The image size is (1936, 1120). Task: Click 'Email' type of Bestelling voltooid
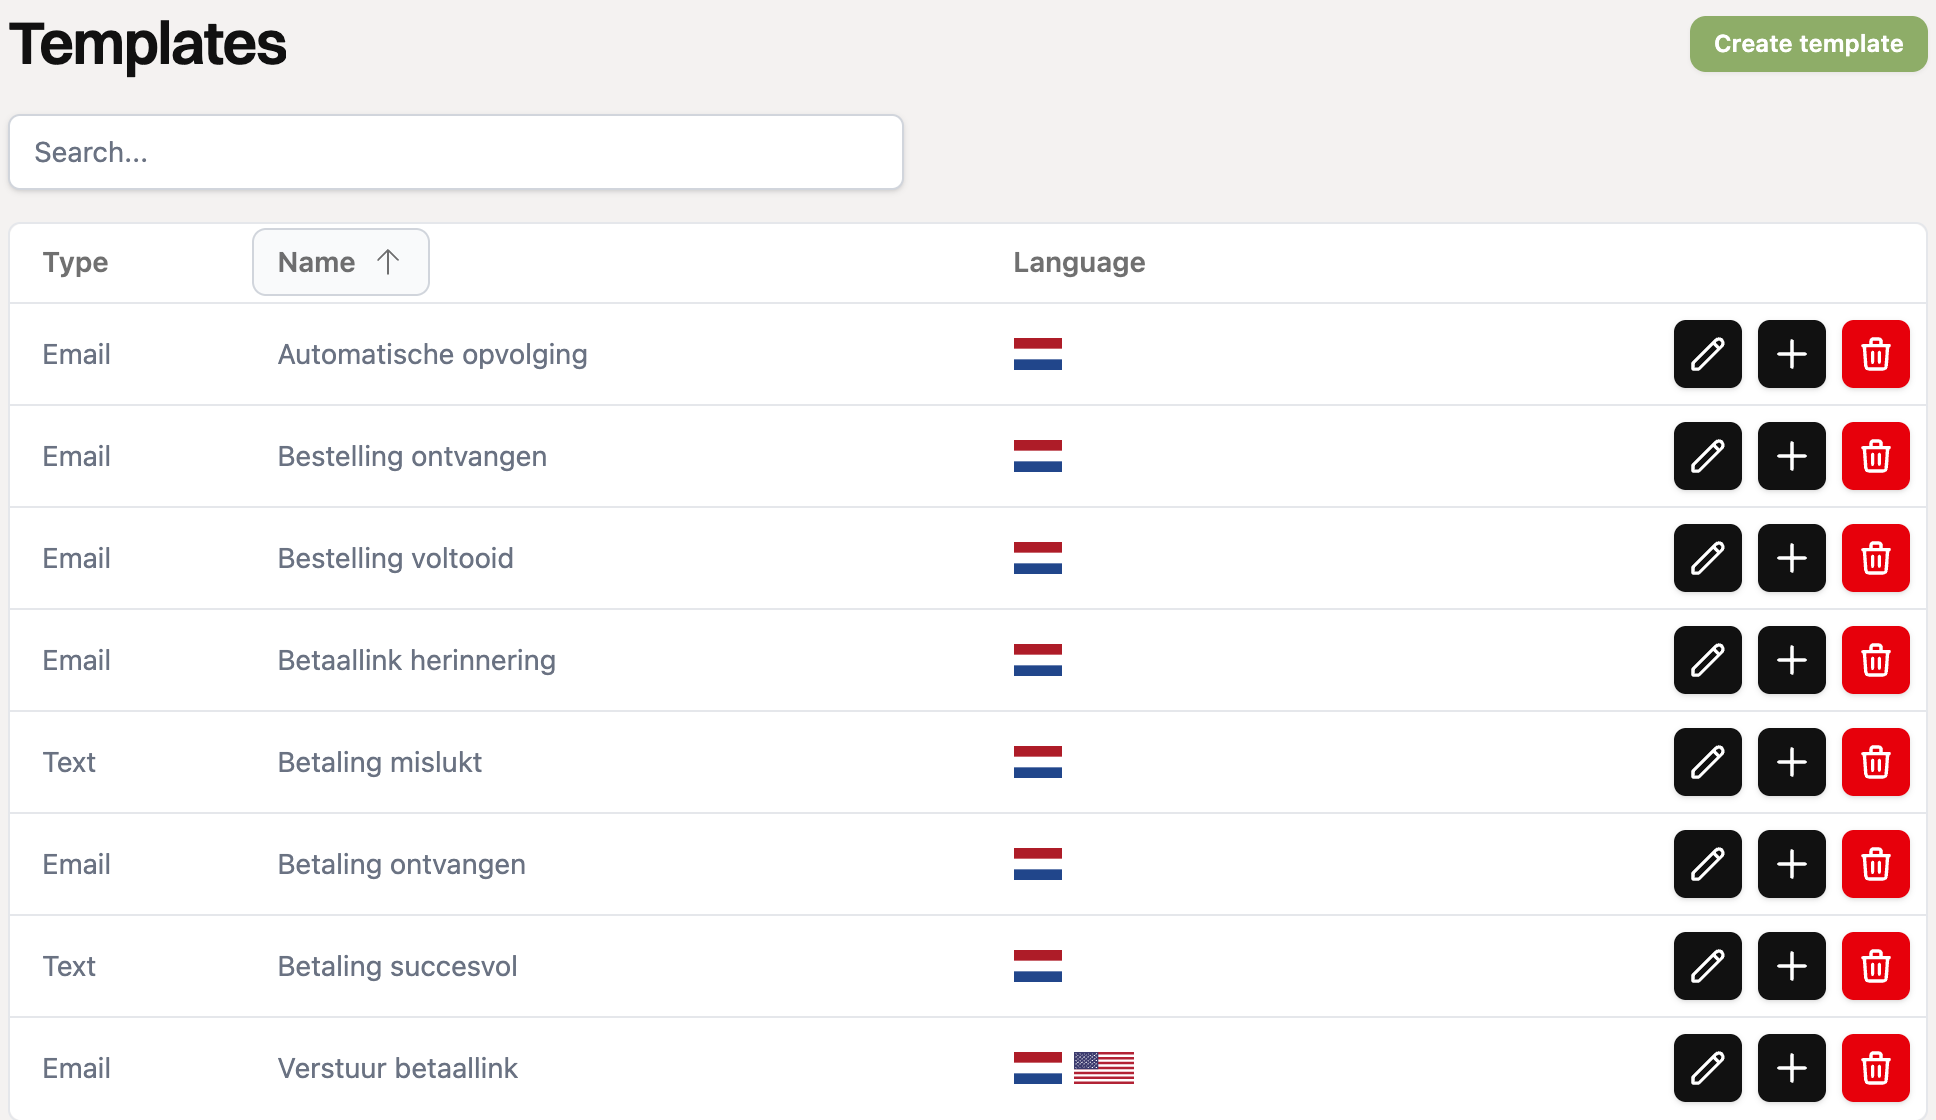click(x=76, y=558)
